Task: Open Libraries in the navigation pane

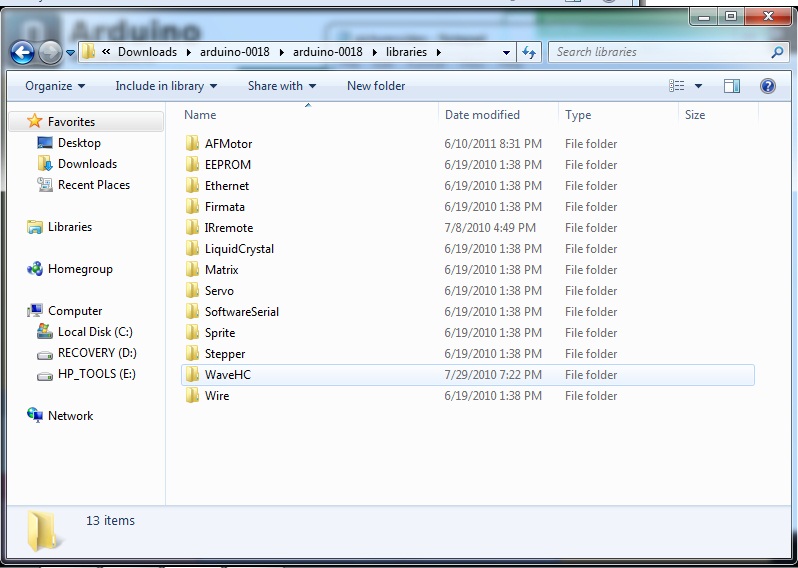Action: tap(70, 227)
